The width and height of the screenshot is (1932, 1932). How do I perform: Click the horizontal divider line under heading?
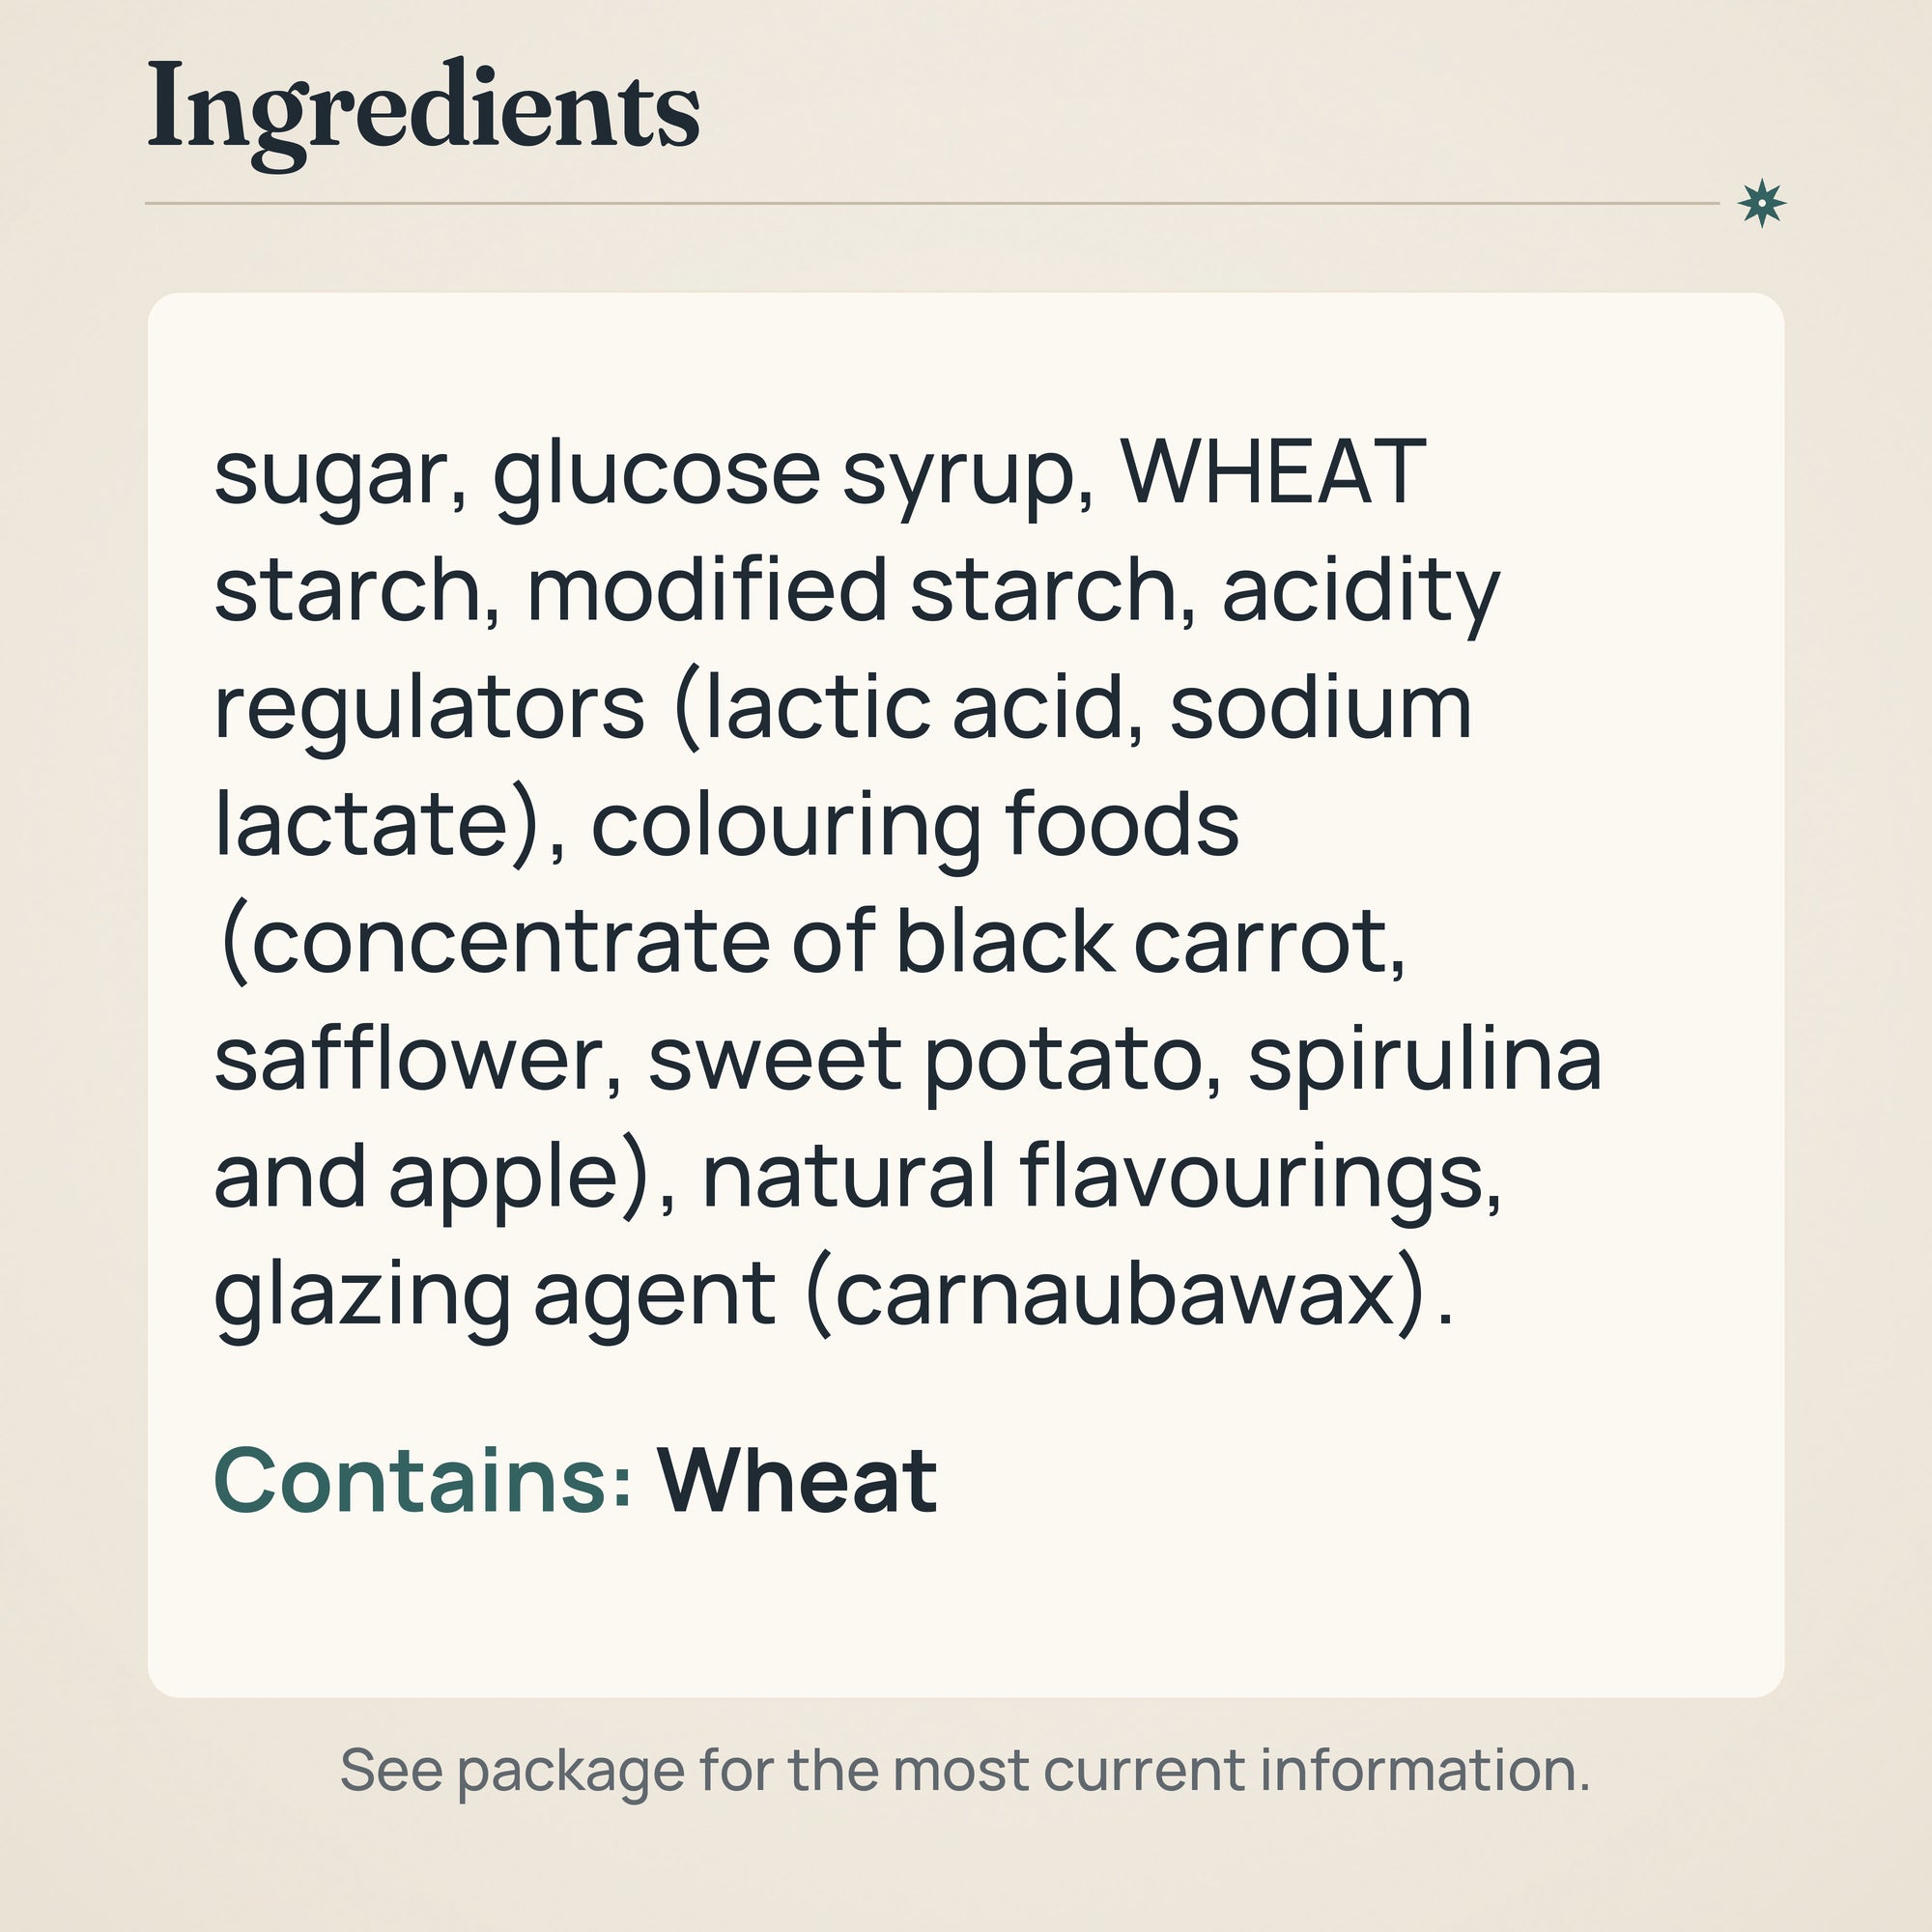931,203
